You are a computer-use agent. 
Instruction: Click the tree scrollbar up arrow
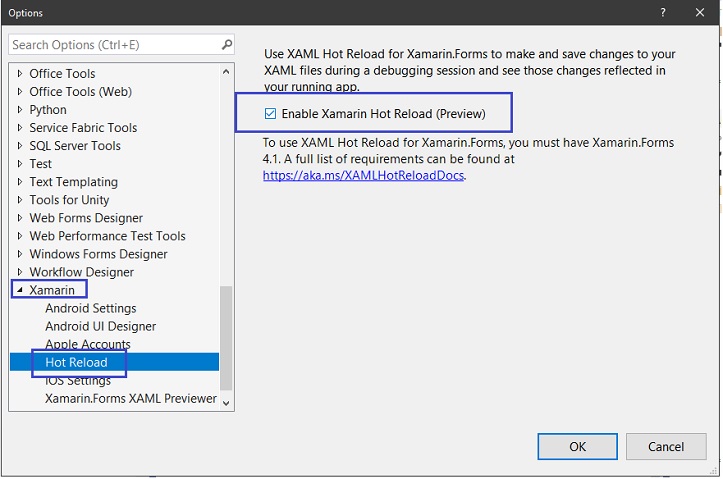point(226,71)
